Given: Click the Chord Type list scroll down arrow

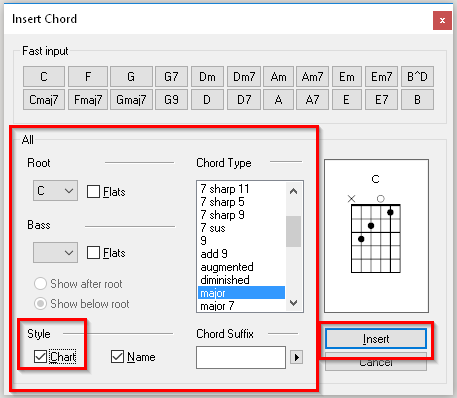Looking at the screenshot, I should pos(293,303).
